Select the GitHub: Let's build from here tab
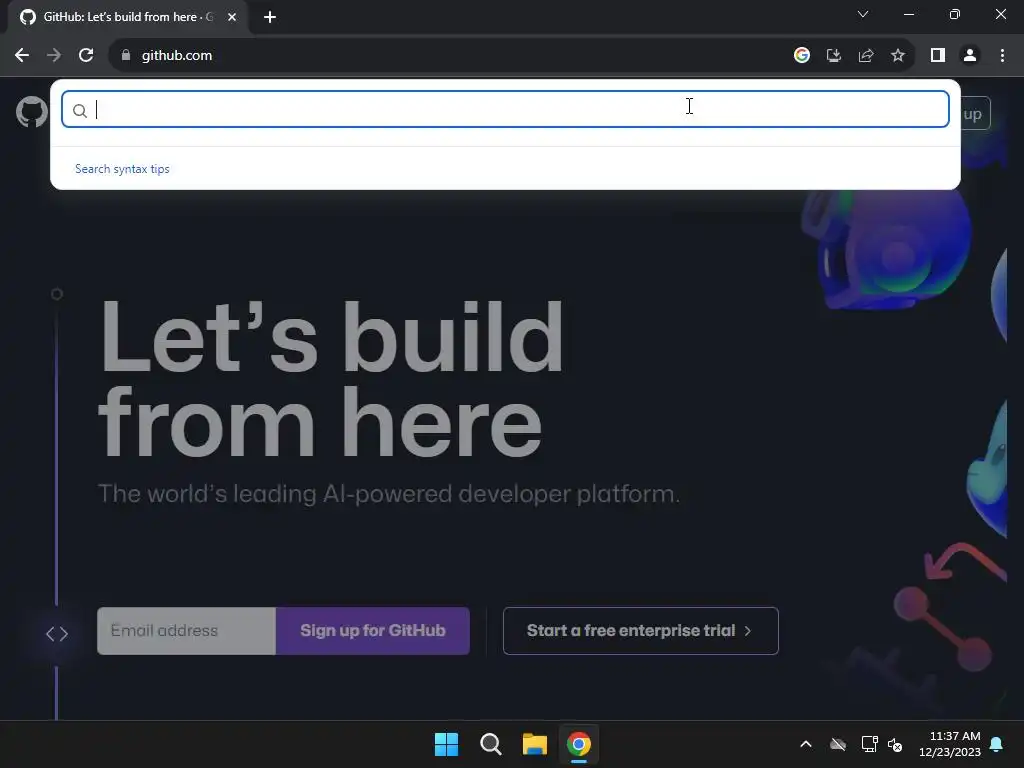The height and width of the screenshot is (768, 1024). (x=128, y=17)
